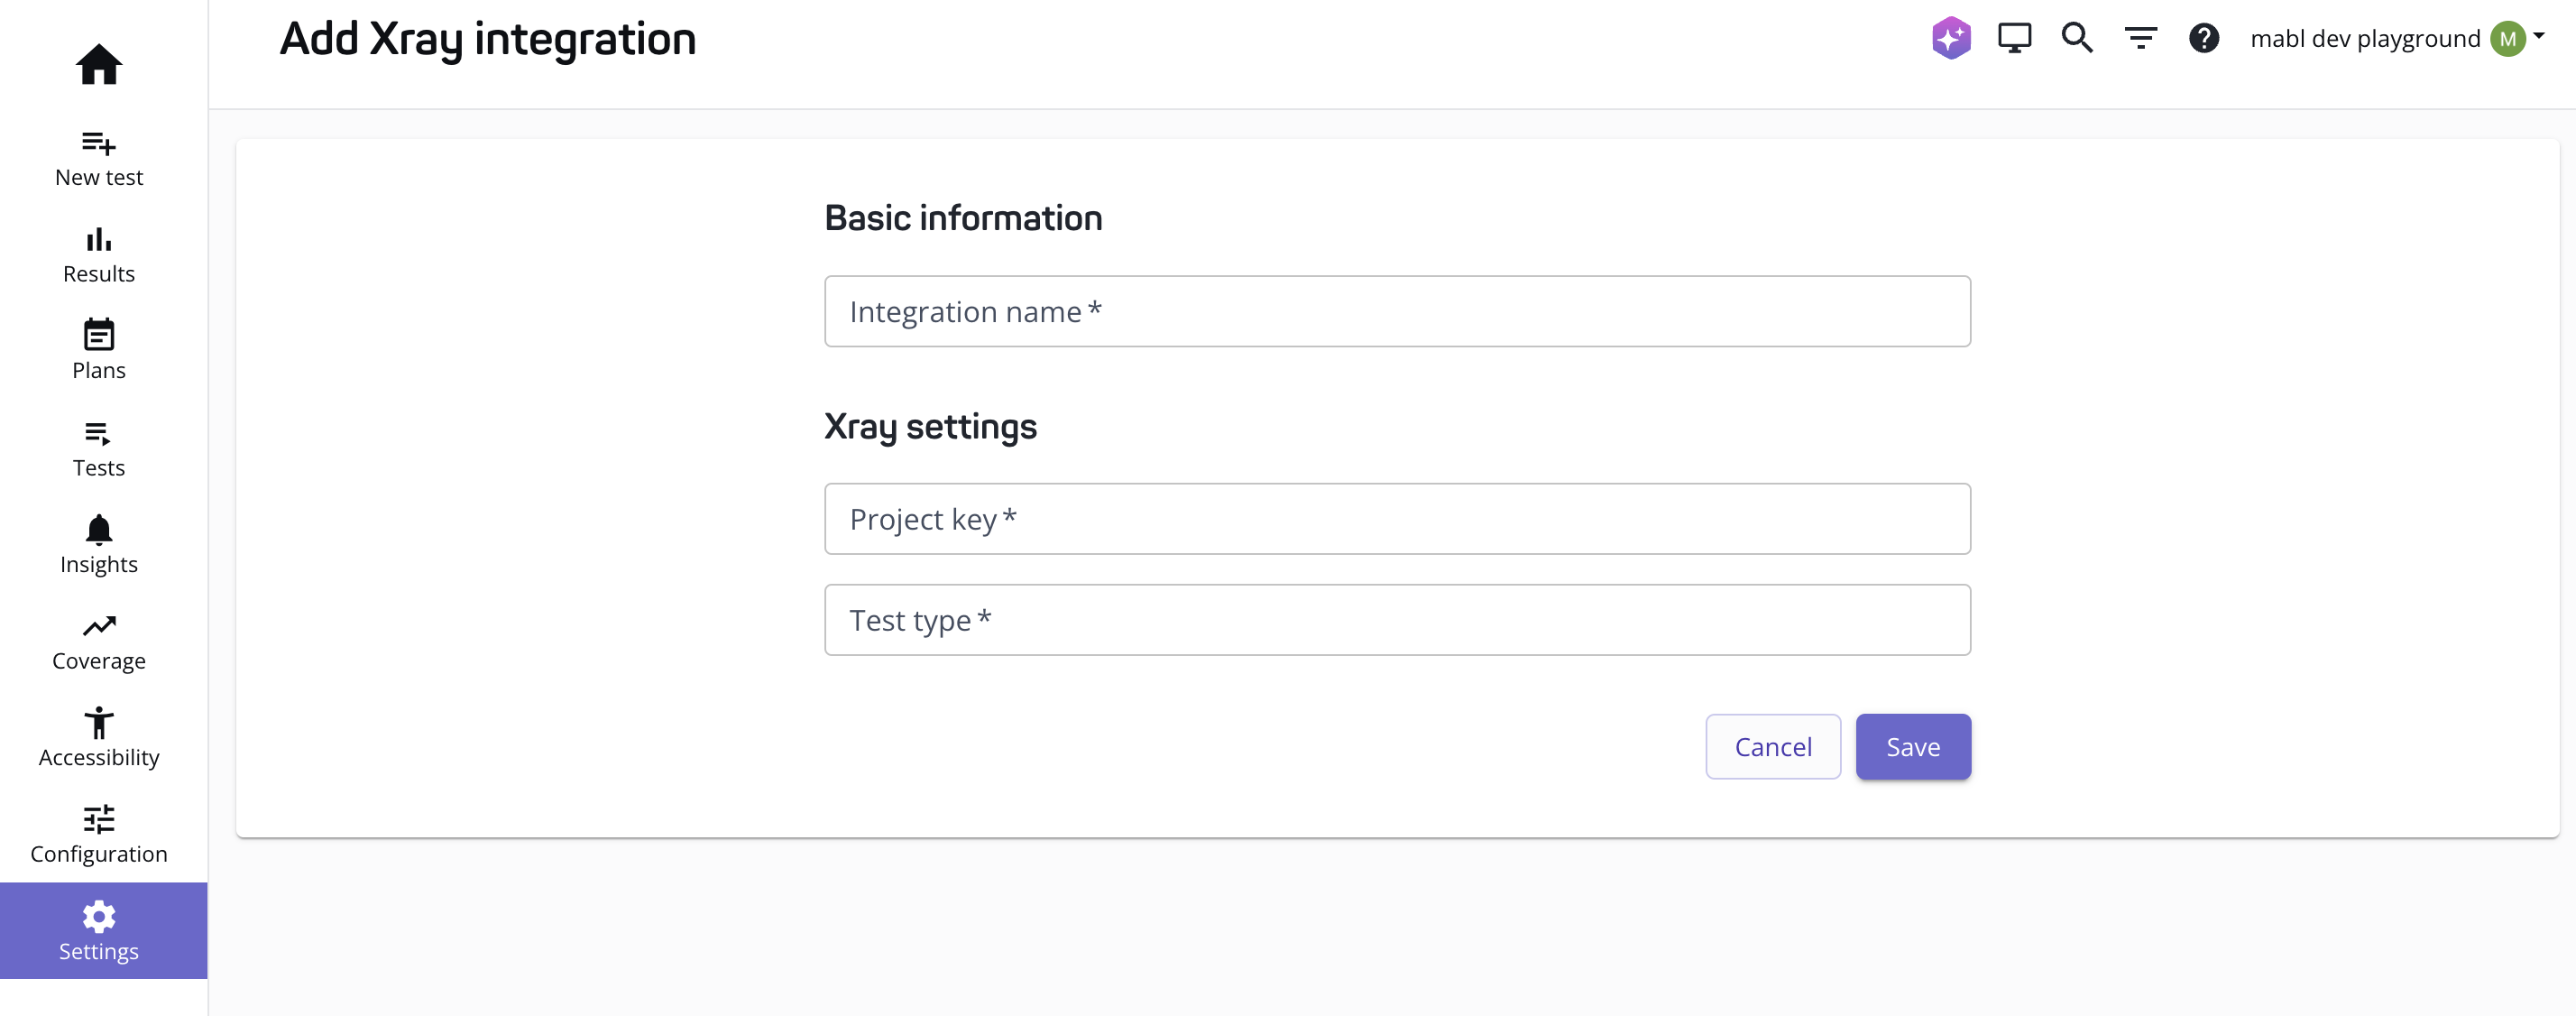Screen dimensions: 2576x1016
Task: Open the Accessibility section
Action: point(99,739)
